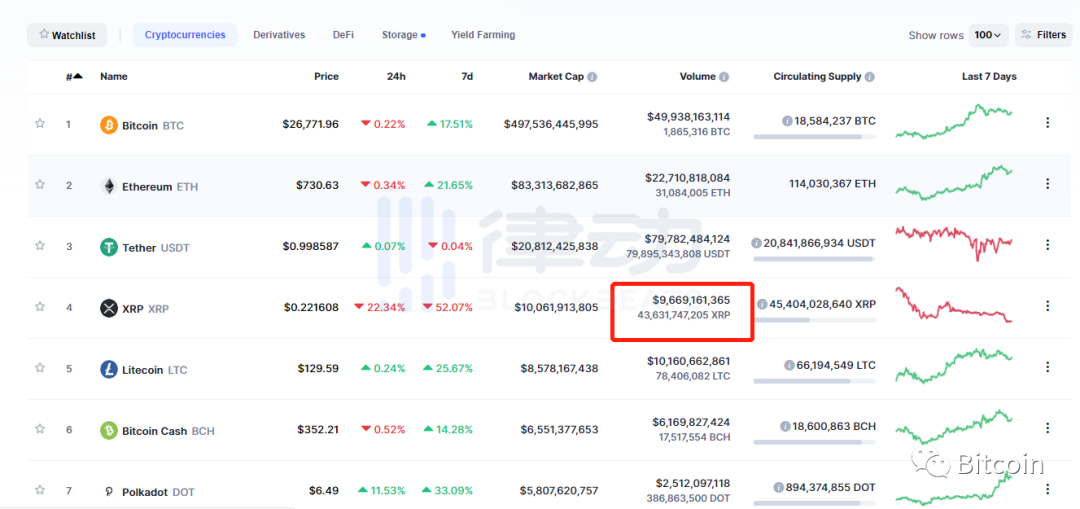This screenshot has width=1080, height=509.
Task: Click info icon beside XRP circulating supply
Action: click(x=762, y=304)
